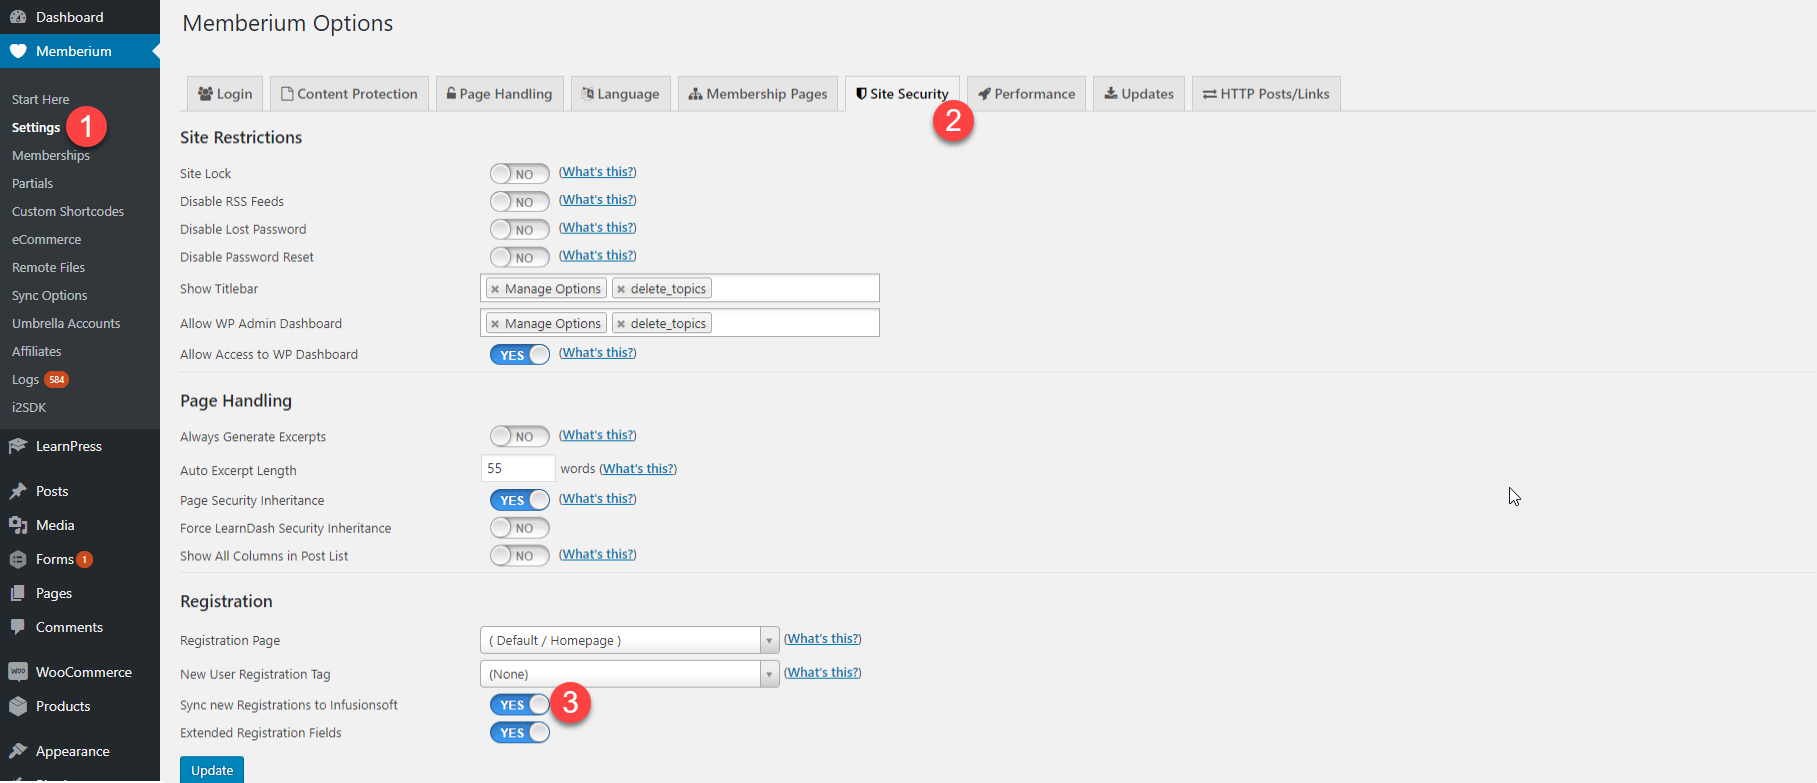1817x783 pixels.
Task: Click the Media library icon
Action: (18, 525)
